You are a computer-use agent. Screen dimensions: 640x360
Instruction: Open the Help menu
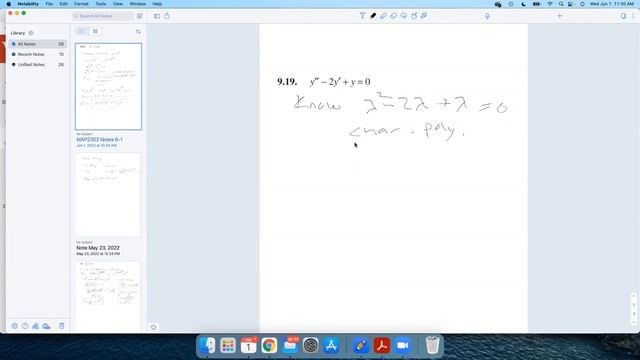157,4
